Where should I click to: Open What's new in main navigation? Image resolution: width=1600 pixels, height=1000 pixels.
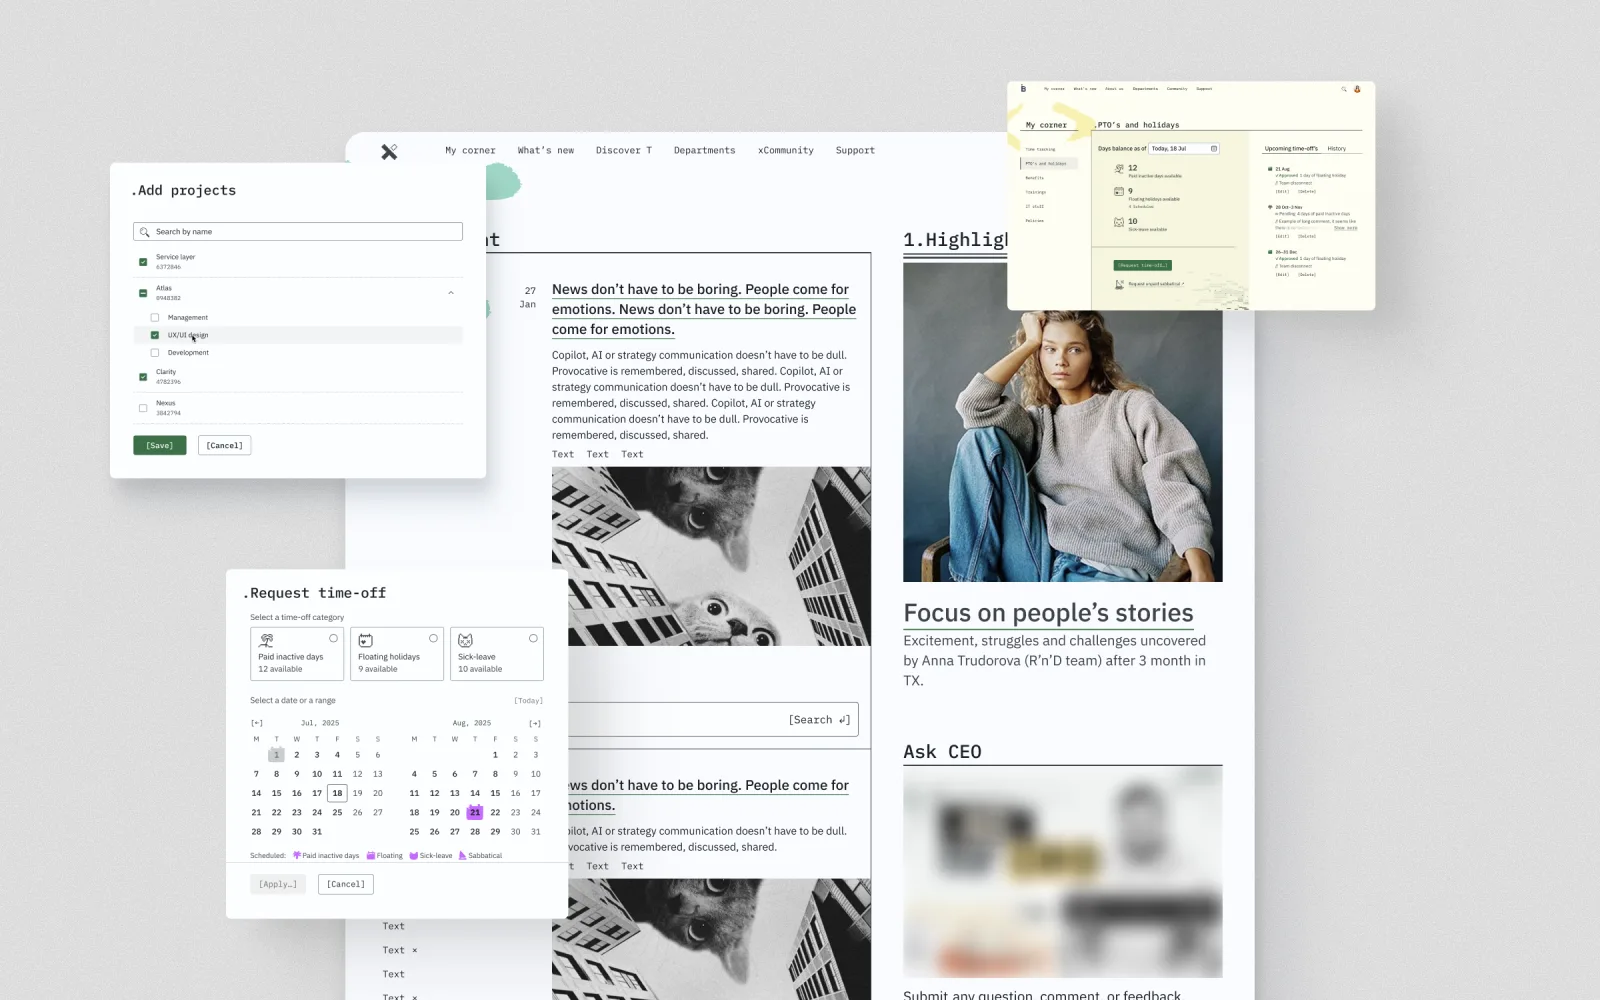[546, 151]
